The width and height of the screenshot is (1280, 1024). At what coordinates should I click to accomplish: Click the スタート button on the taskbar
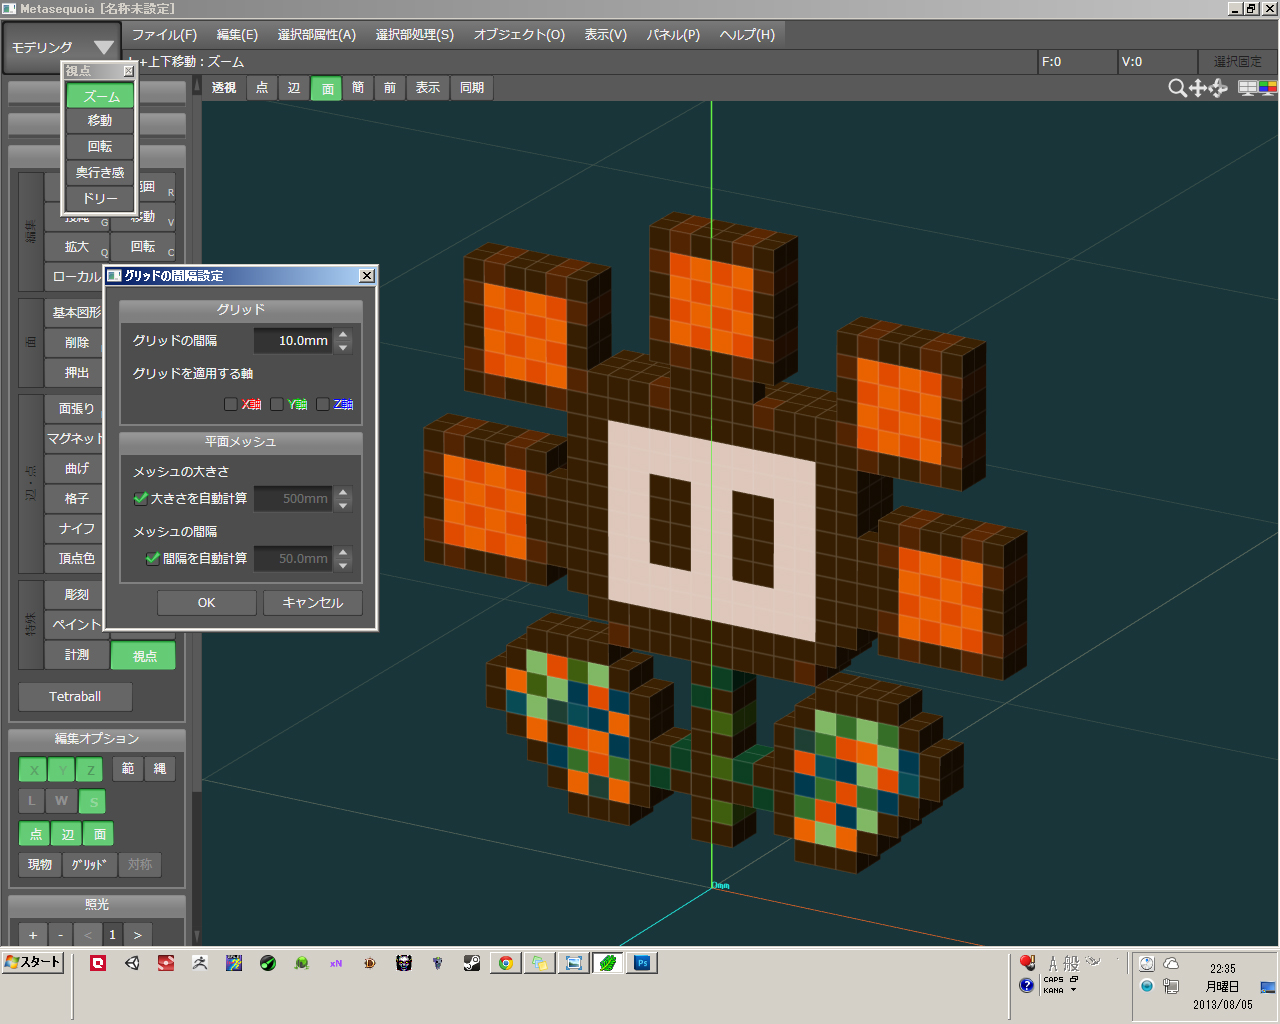pos(33,962)
